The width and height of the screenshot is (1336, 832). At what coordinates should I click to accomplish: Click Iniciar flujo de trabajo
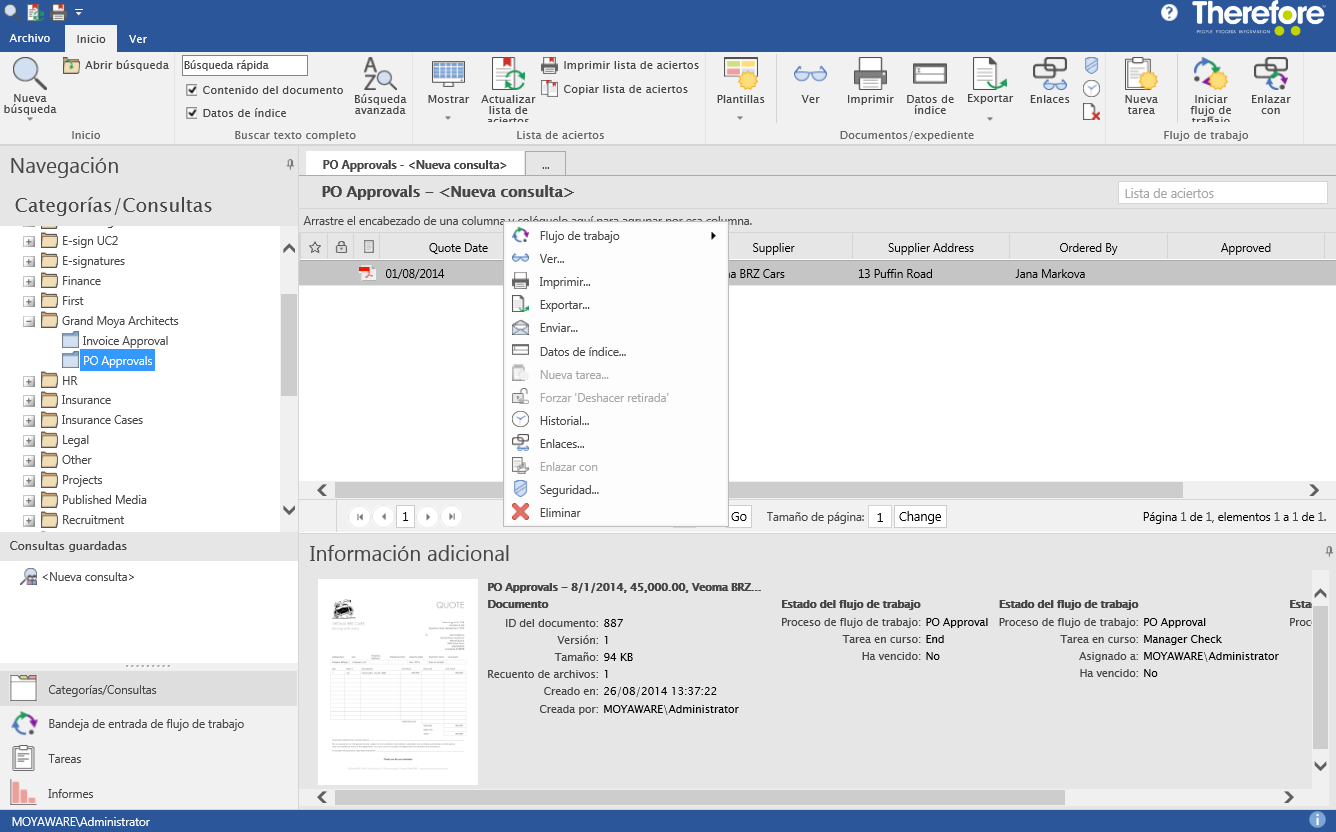pos(1210,90)
